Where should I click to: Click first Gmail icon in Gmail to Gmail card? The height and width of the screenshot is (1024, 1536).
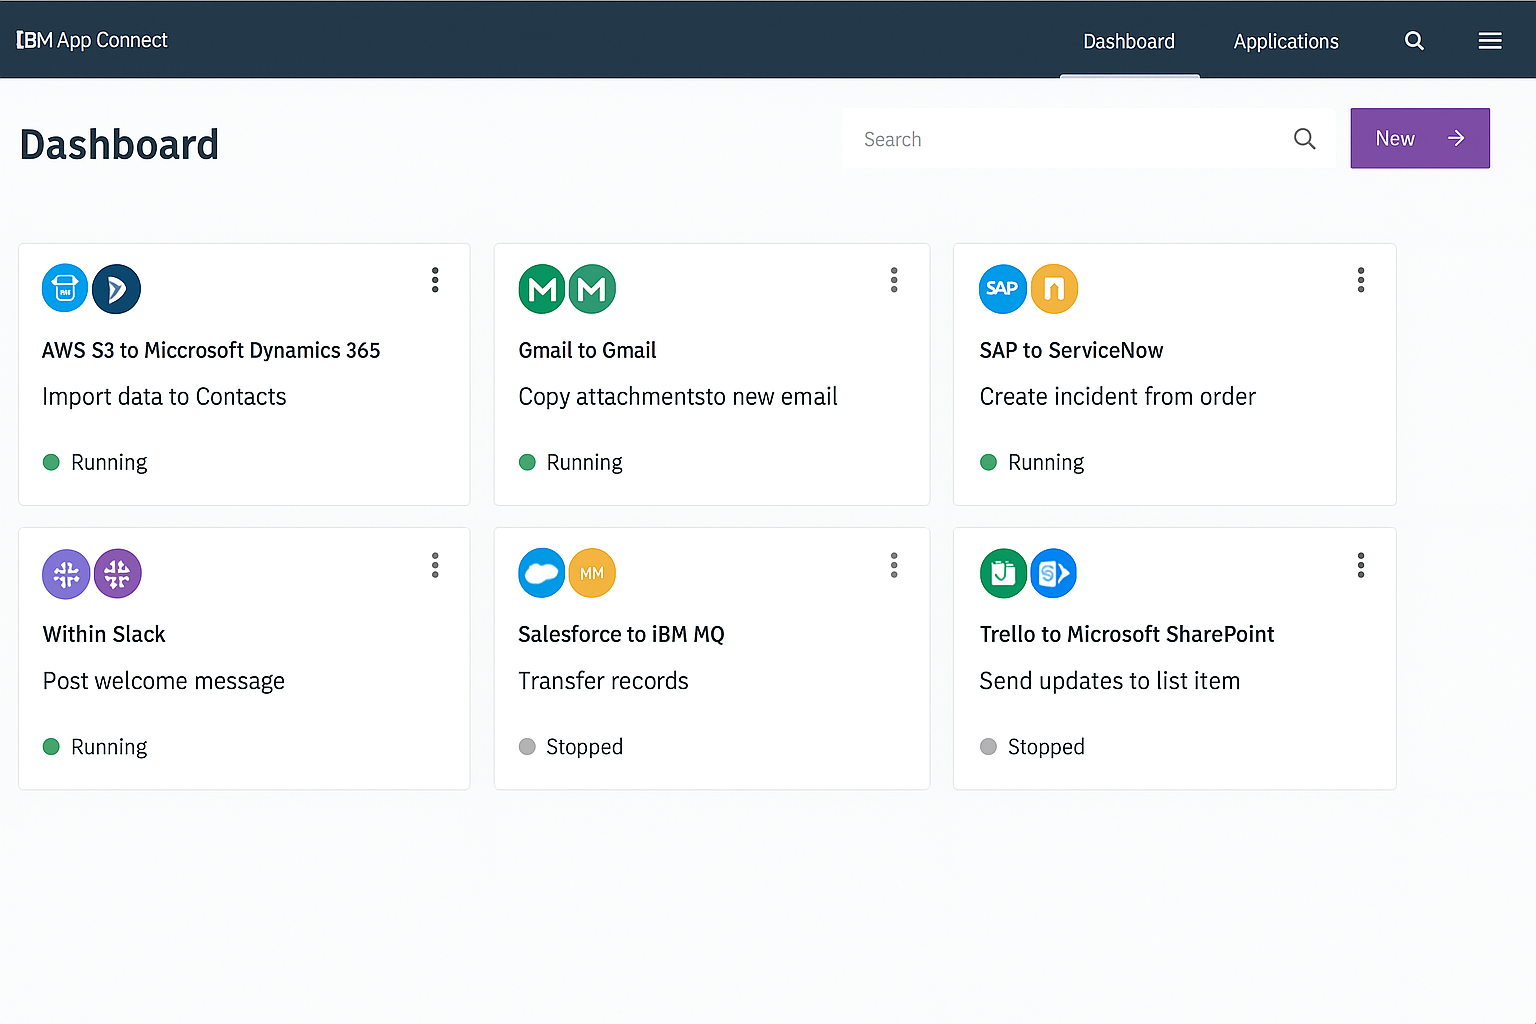tap(542, 289)
